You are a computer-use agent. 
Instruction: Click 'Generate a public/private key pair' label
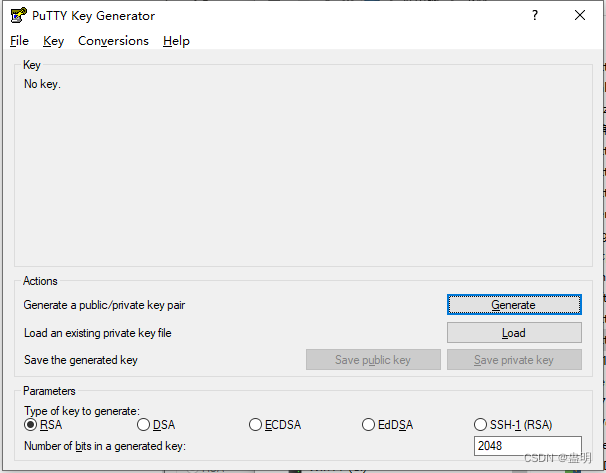click(x=104, y=305)
